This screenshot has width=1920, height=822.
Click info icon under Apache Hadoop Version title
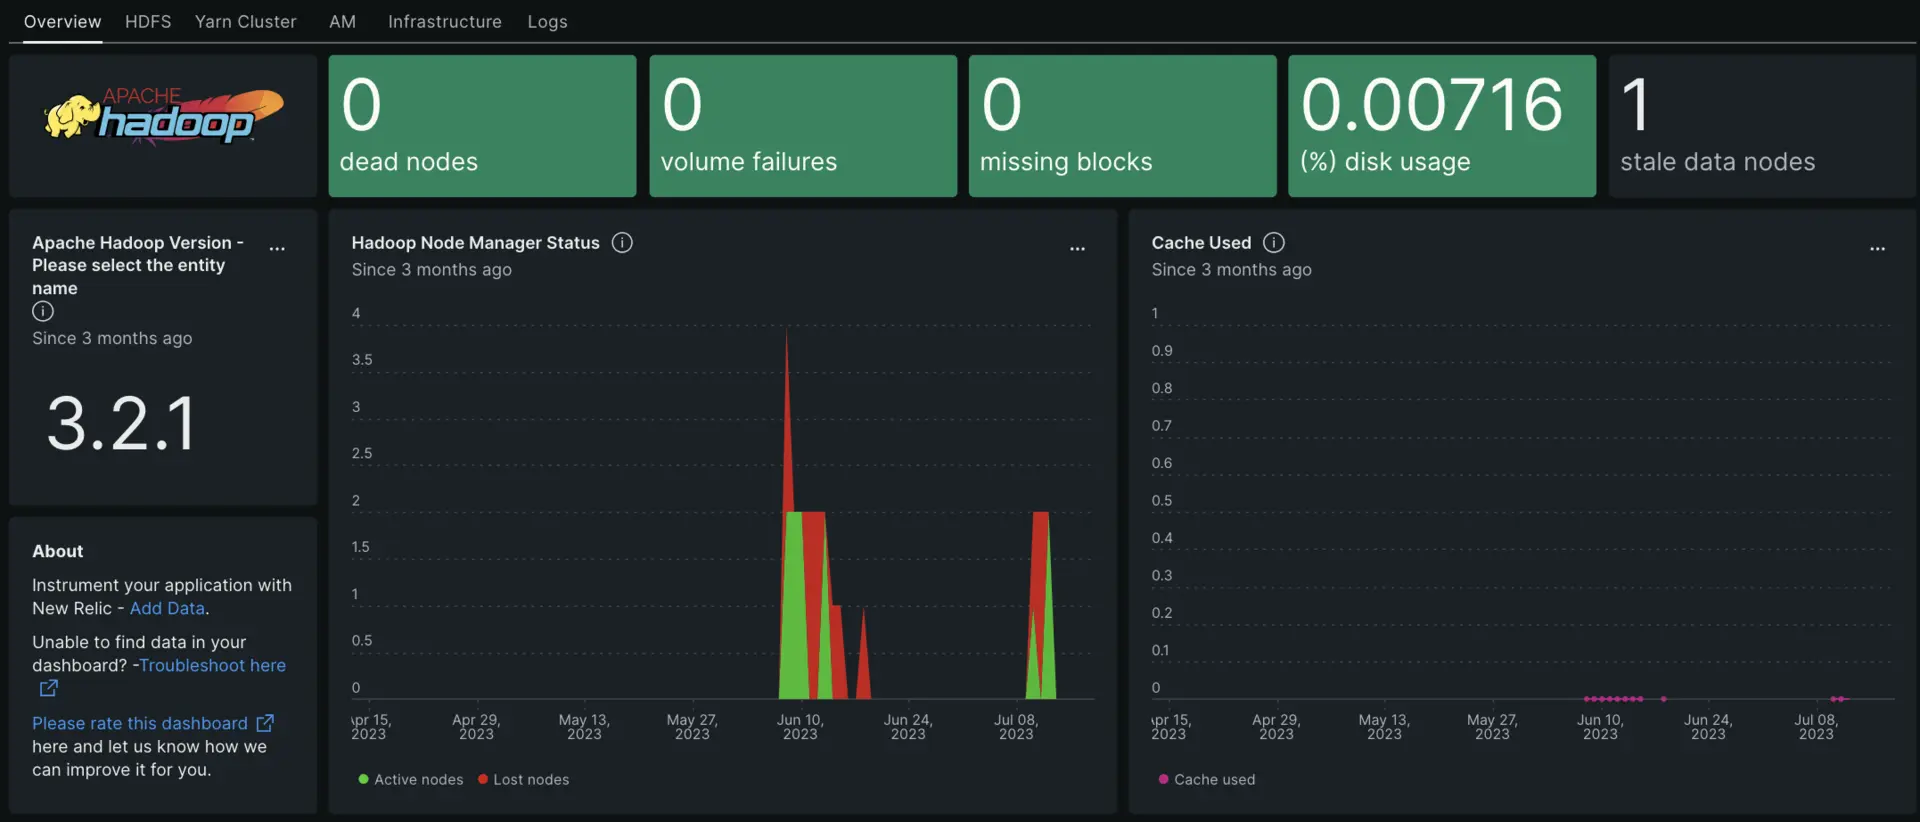pyautogui.click(x=43, y=312)
